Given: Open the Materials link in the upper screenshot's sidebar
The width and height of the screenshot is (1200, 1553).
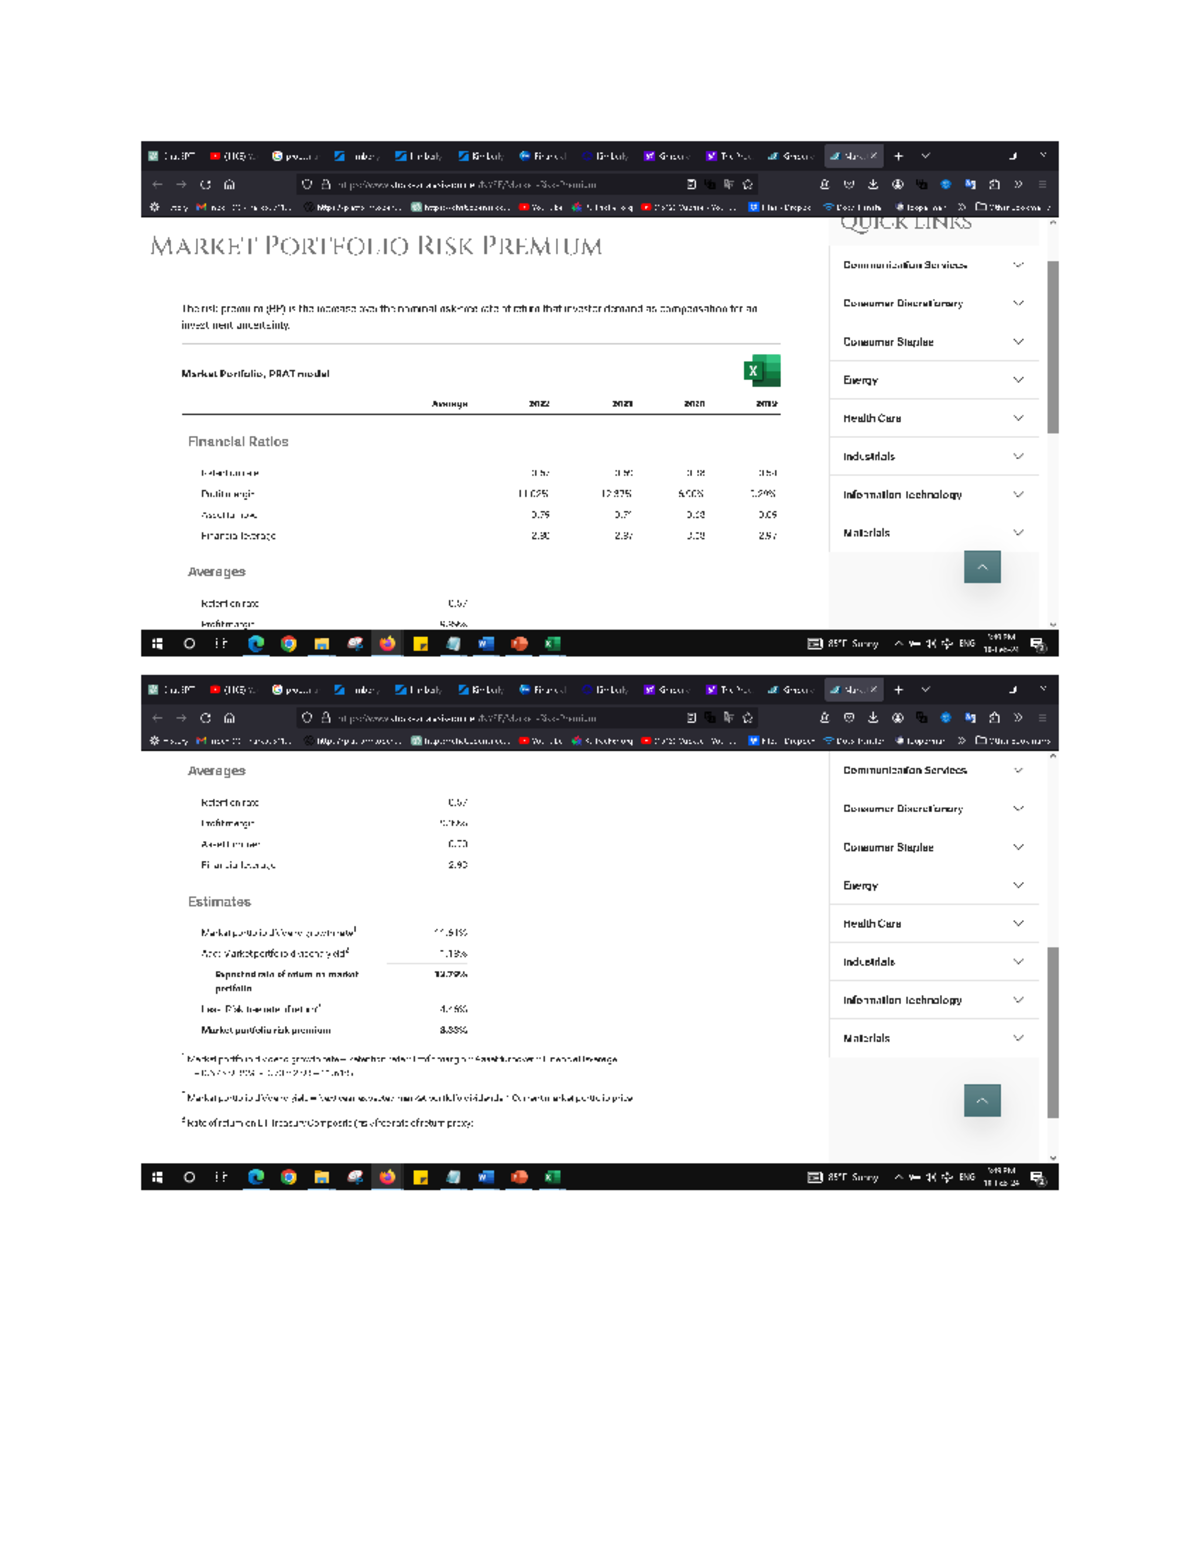Looking at the screenshot, I should (x=934, y=533).
